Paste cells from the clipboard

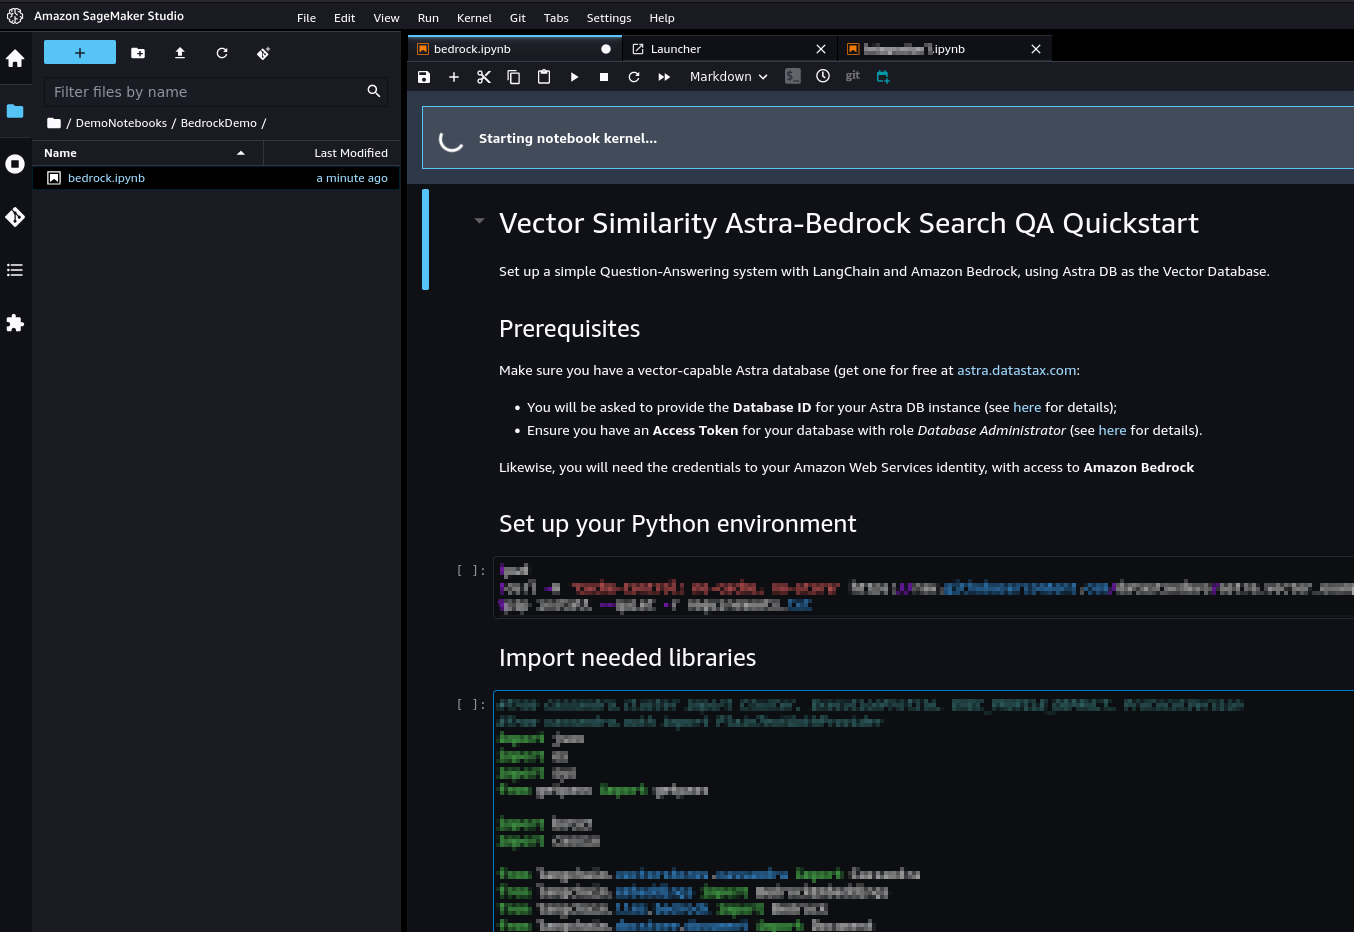544,77
